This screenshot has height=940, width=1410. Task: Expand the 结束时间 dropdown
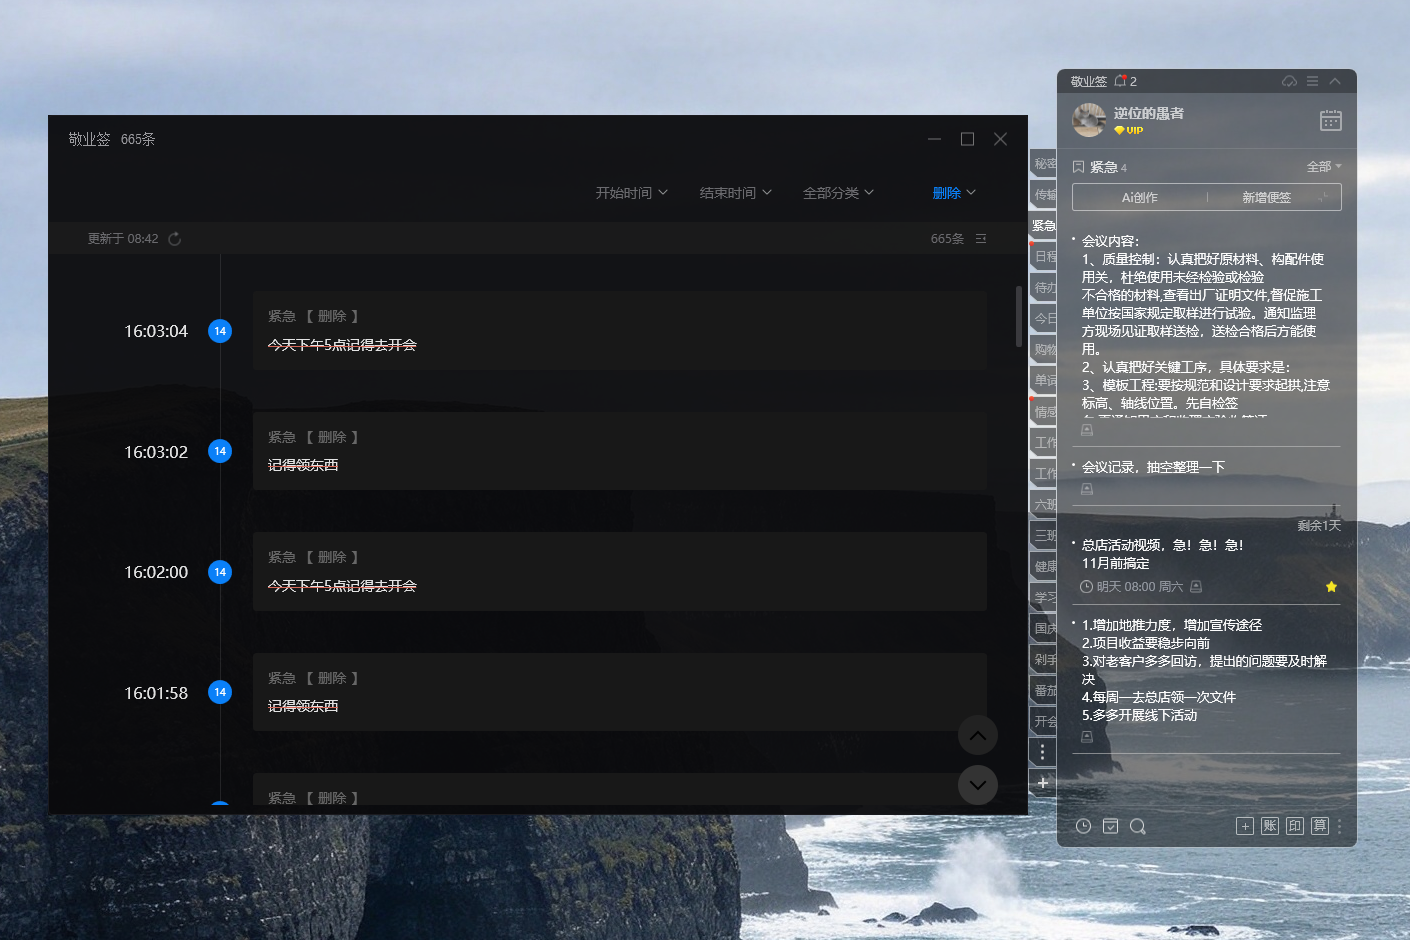pos(736,193)
